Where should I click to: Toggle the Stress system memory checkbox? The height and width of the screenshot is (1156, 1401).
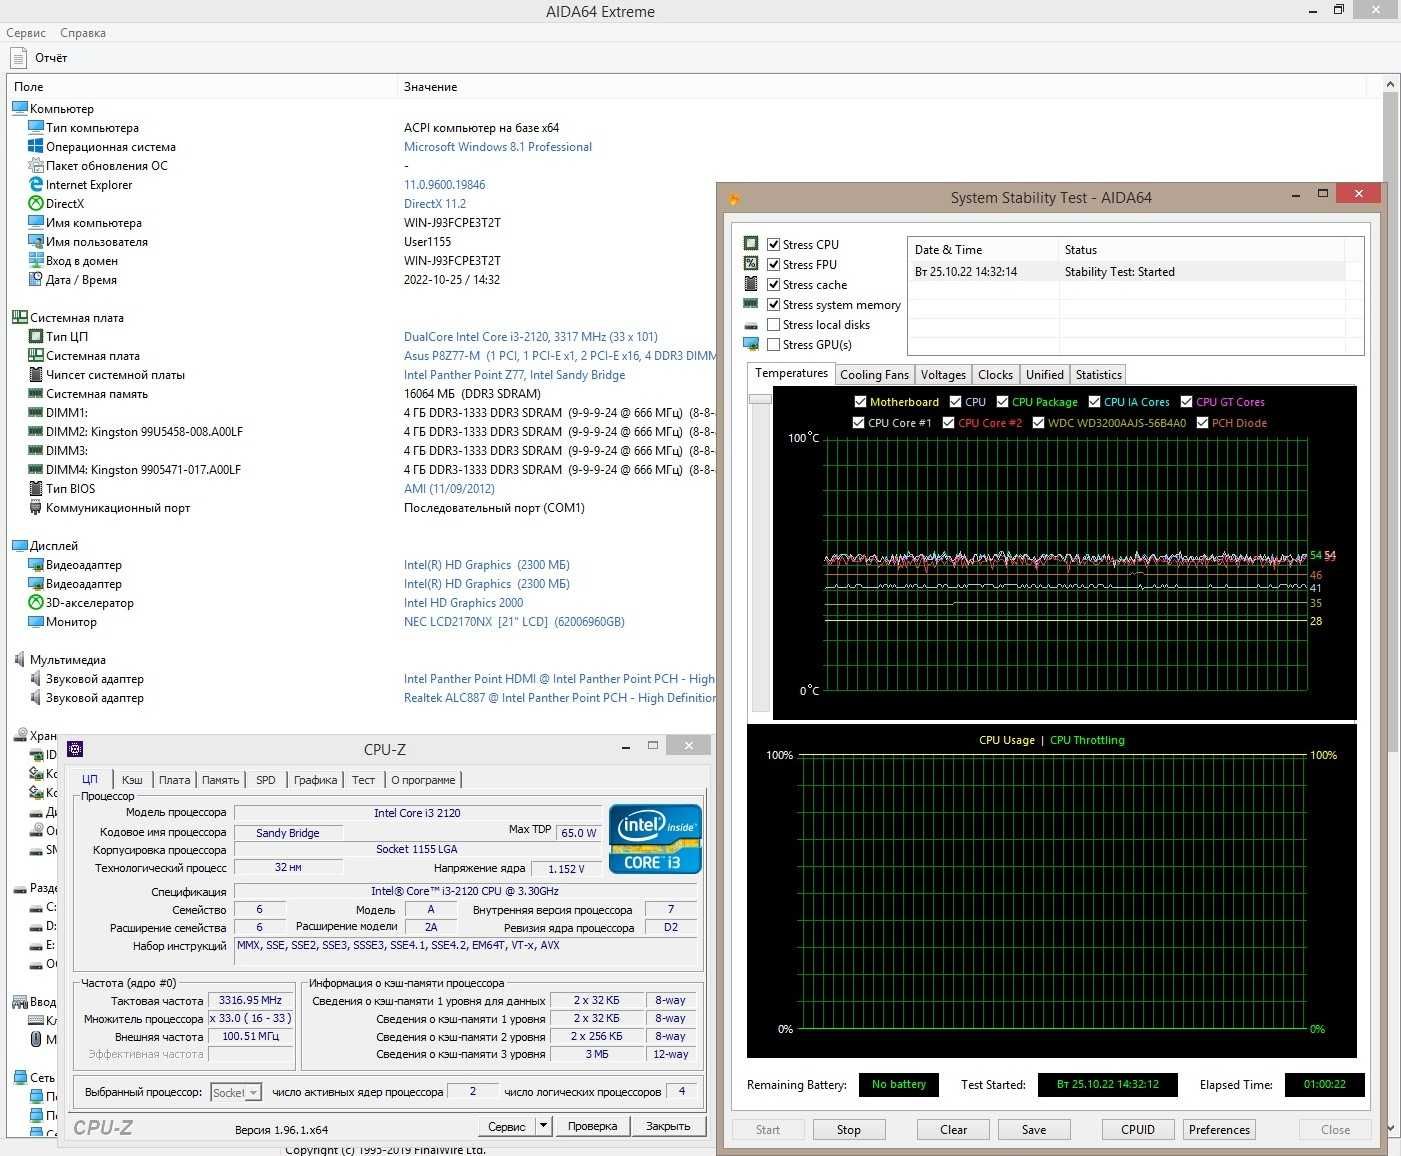pos(773,304)
